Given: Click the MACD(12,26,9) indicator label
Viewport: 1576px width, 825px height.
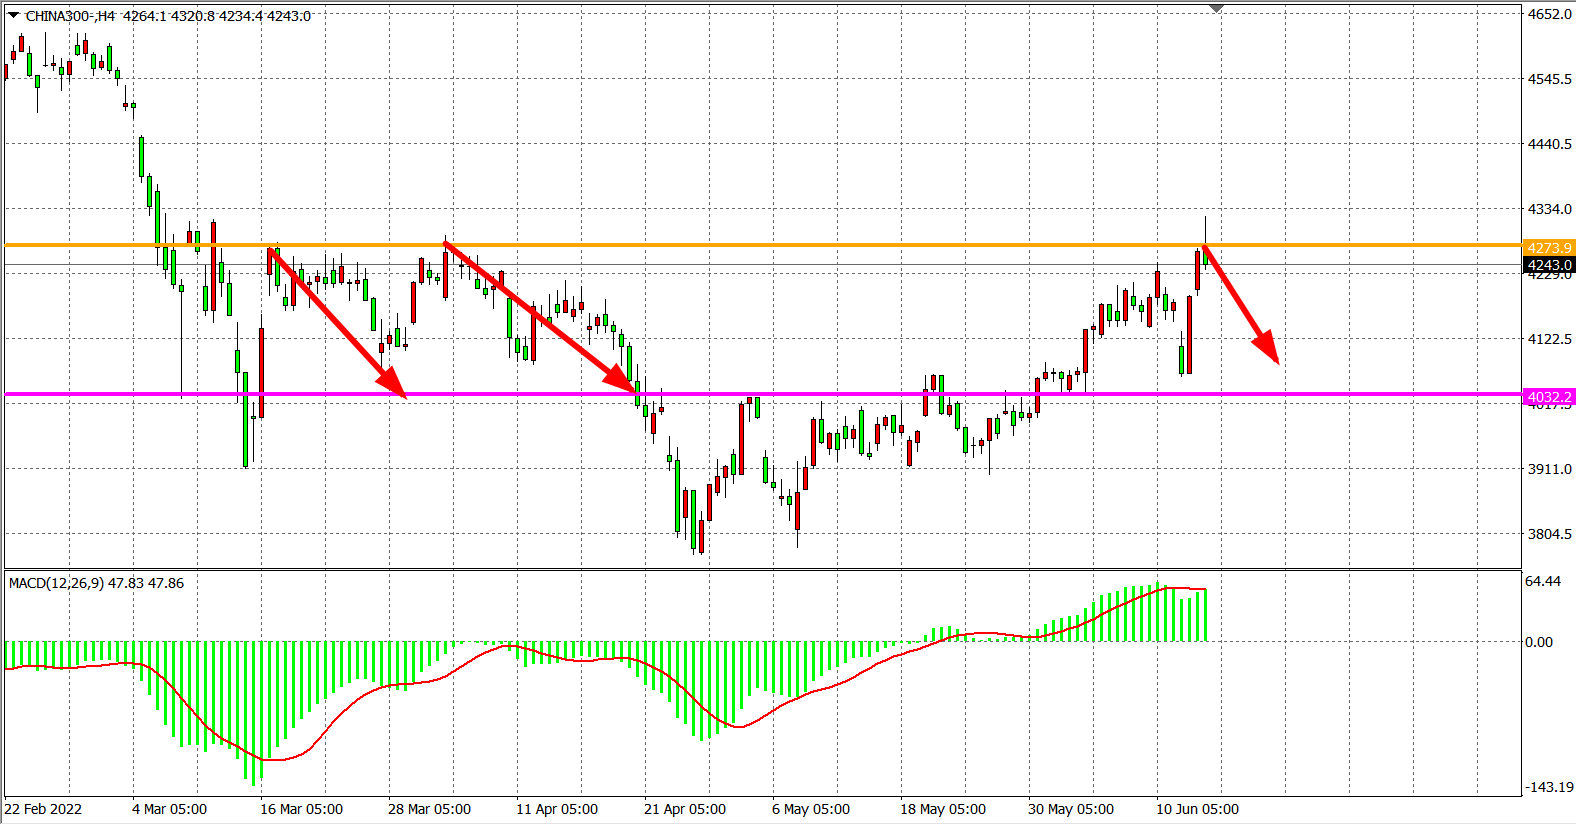Looking at the screenshot, I should coord(96,583).
